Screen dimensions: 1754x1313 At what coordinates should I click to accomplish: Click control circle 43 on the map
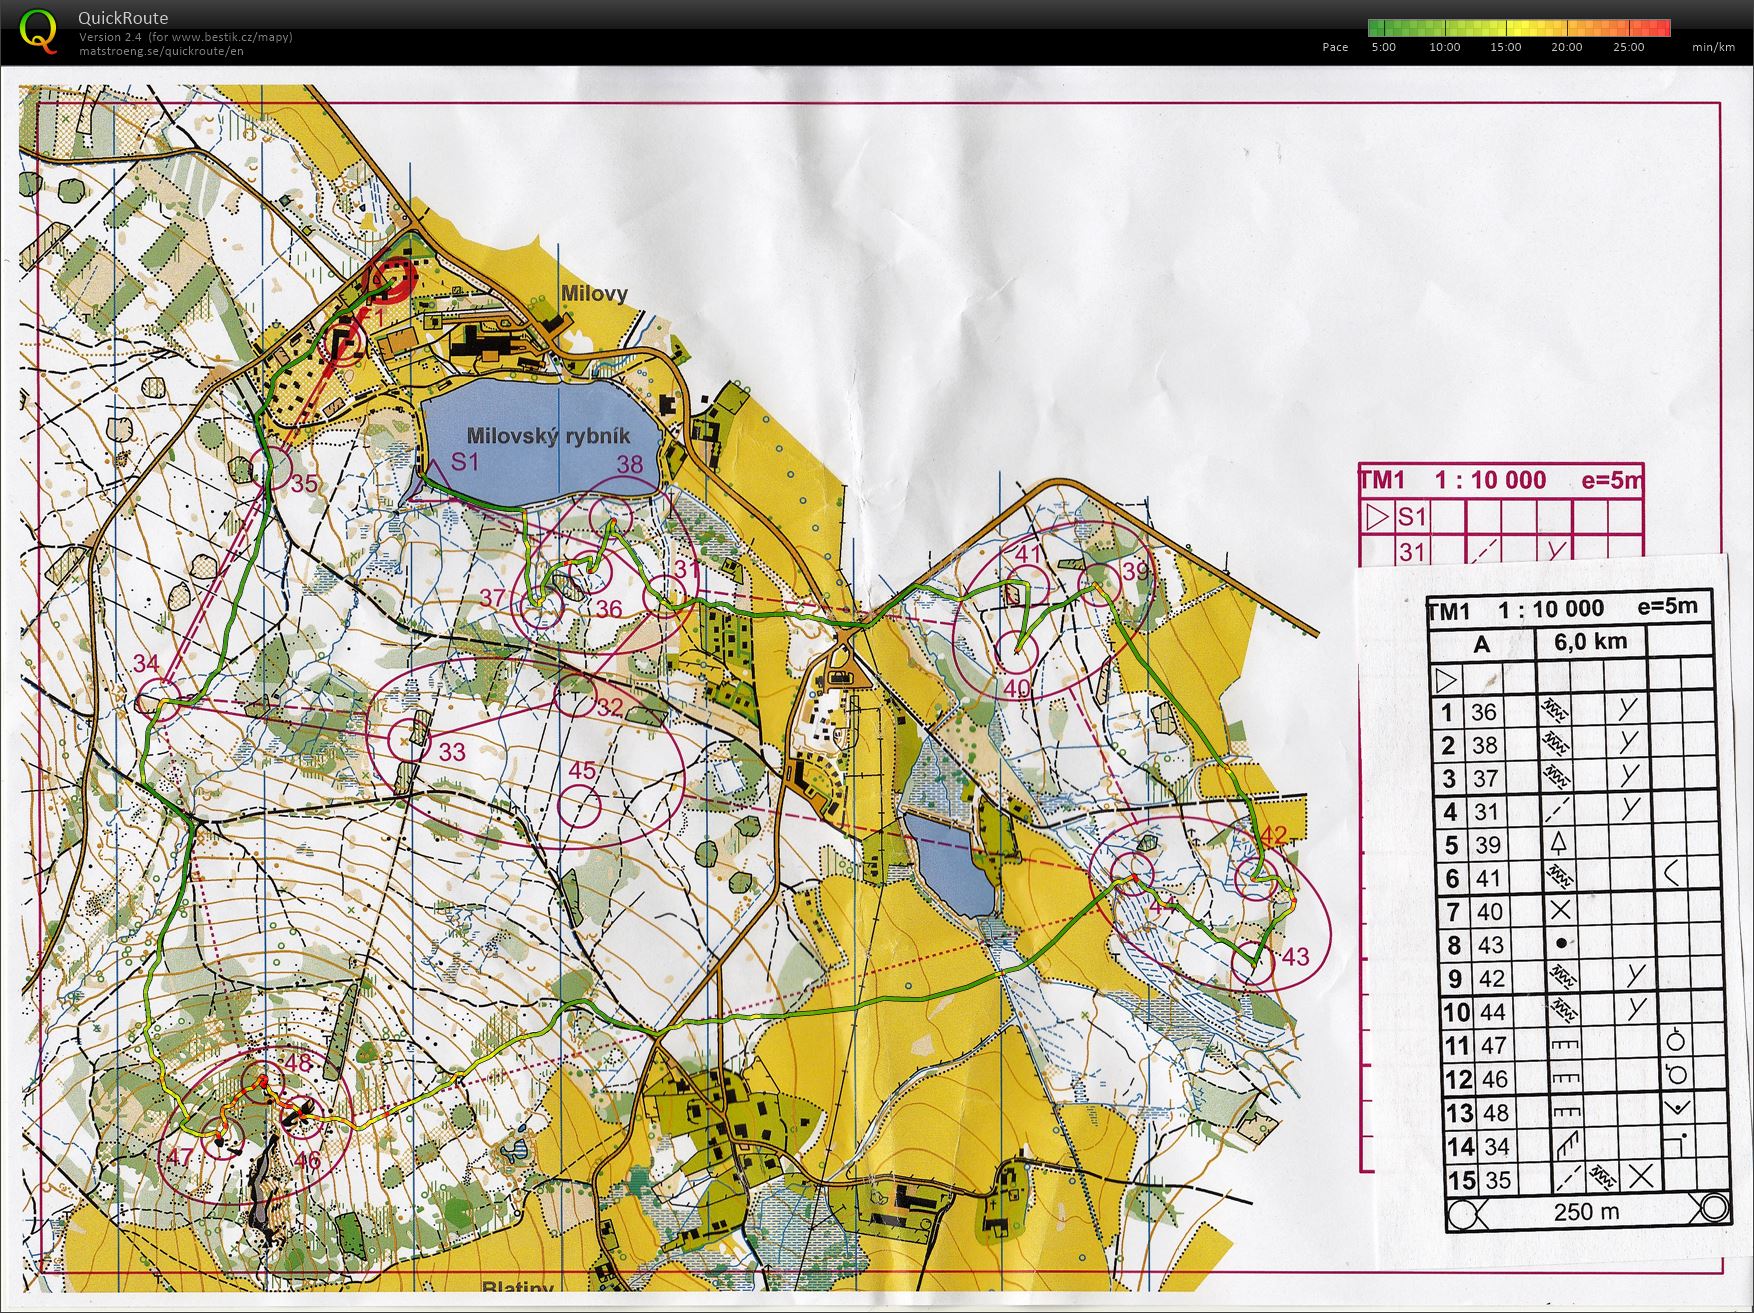click(1253, 962)
